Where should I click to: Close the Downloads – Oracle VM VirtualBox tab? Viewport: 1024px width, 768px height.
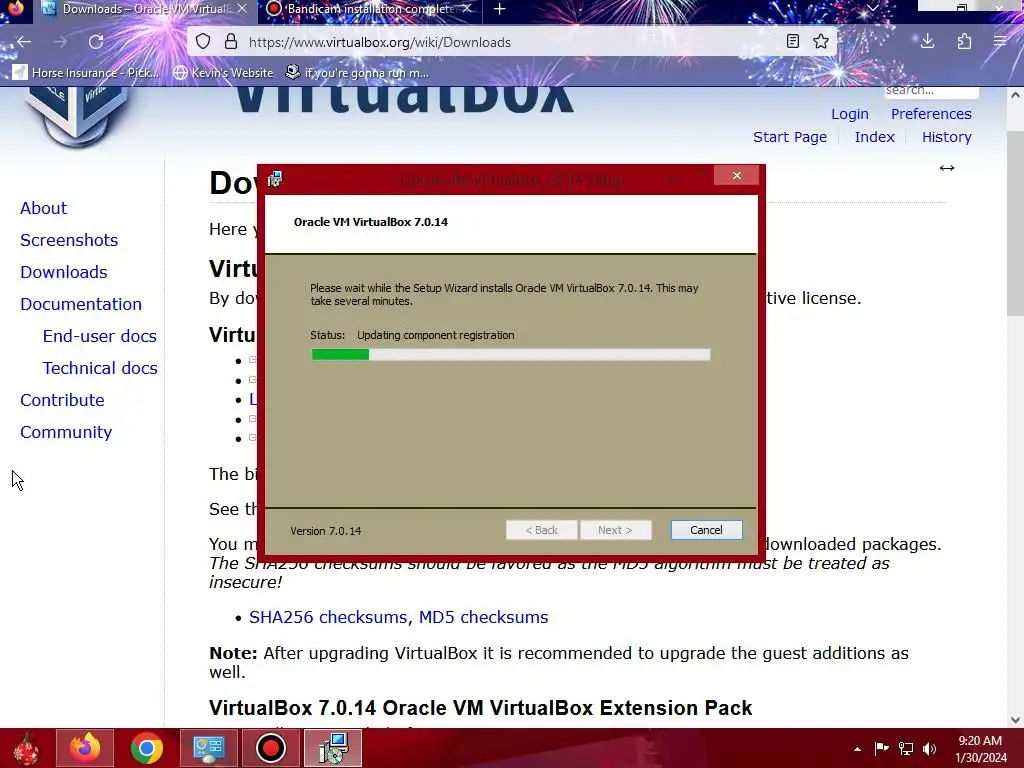pyautogui.click(x=242, y=9)
